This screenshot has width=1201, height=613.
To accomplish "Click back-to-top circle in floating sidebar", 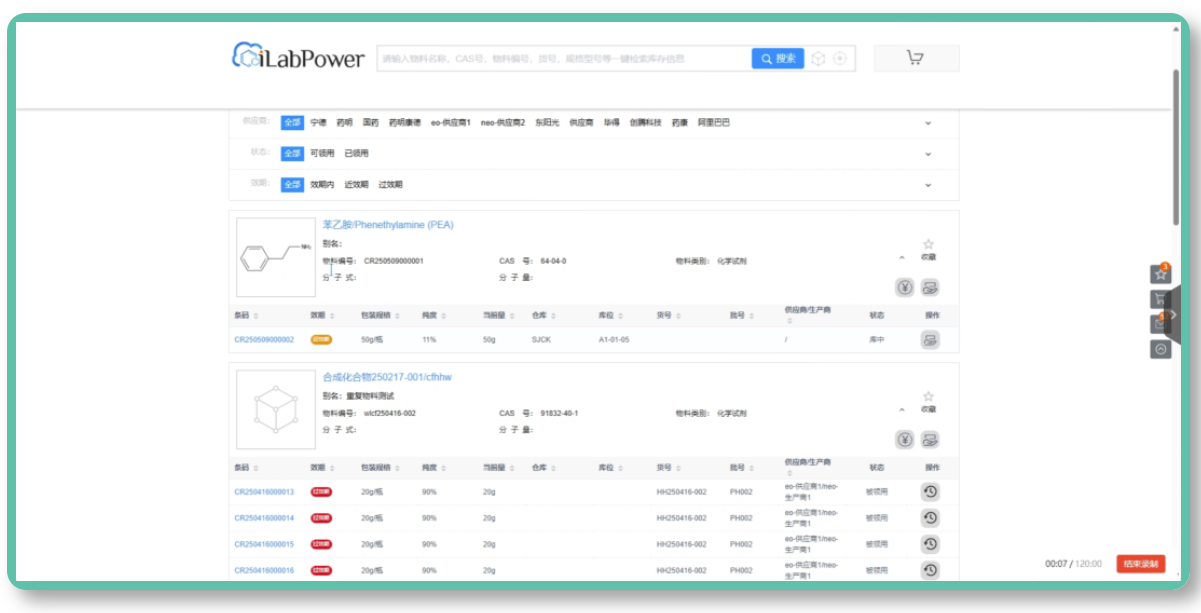I will [x=1160, y=349].
